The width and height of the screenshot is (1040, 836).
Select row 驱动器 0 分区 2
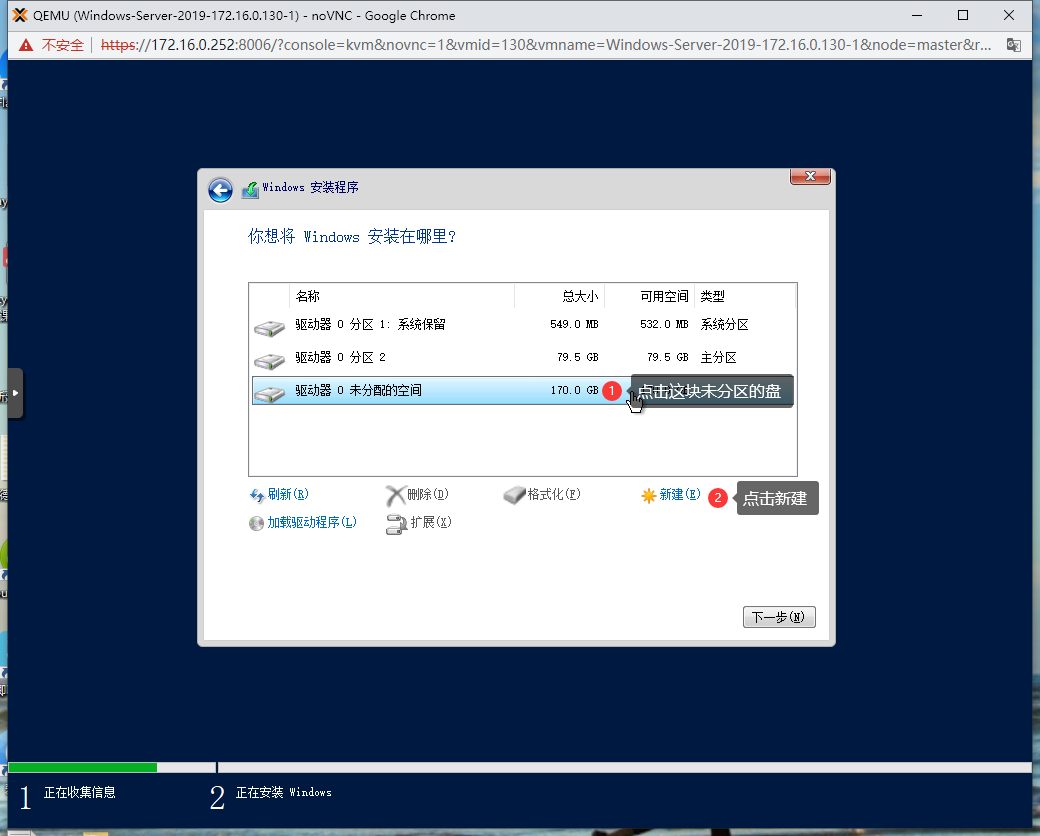523,358
